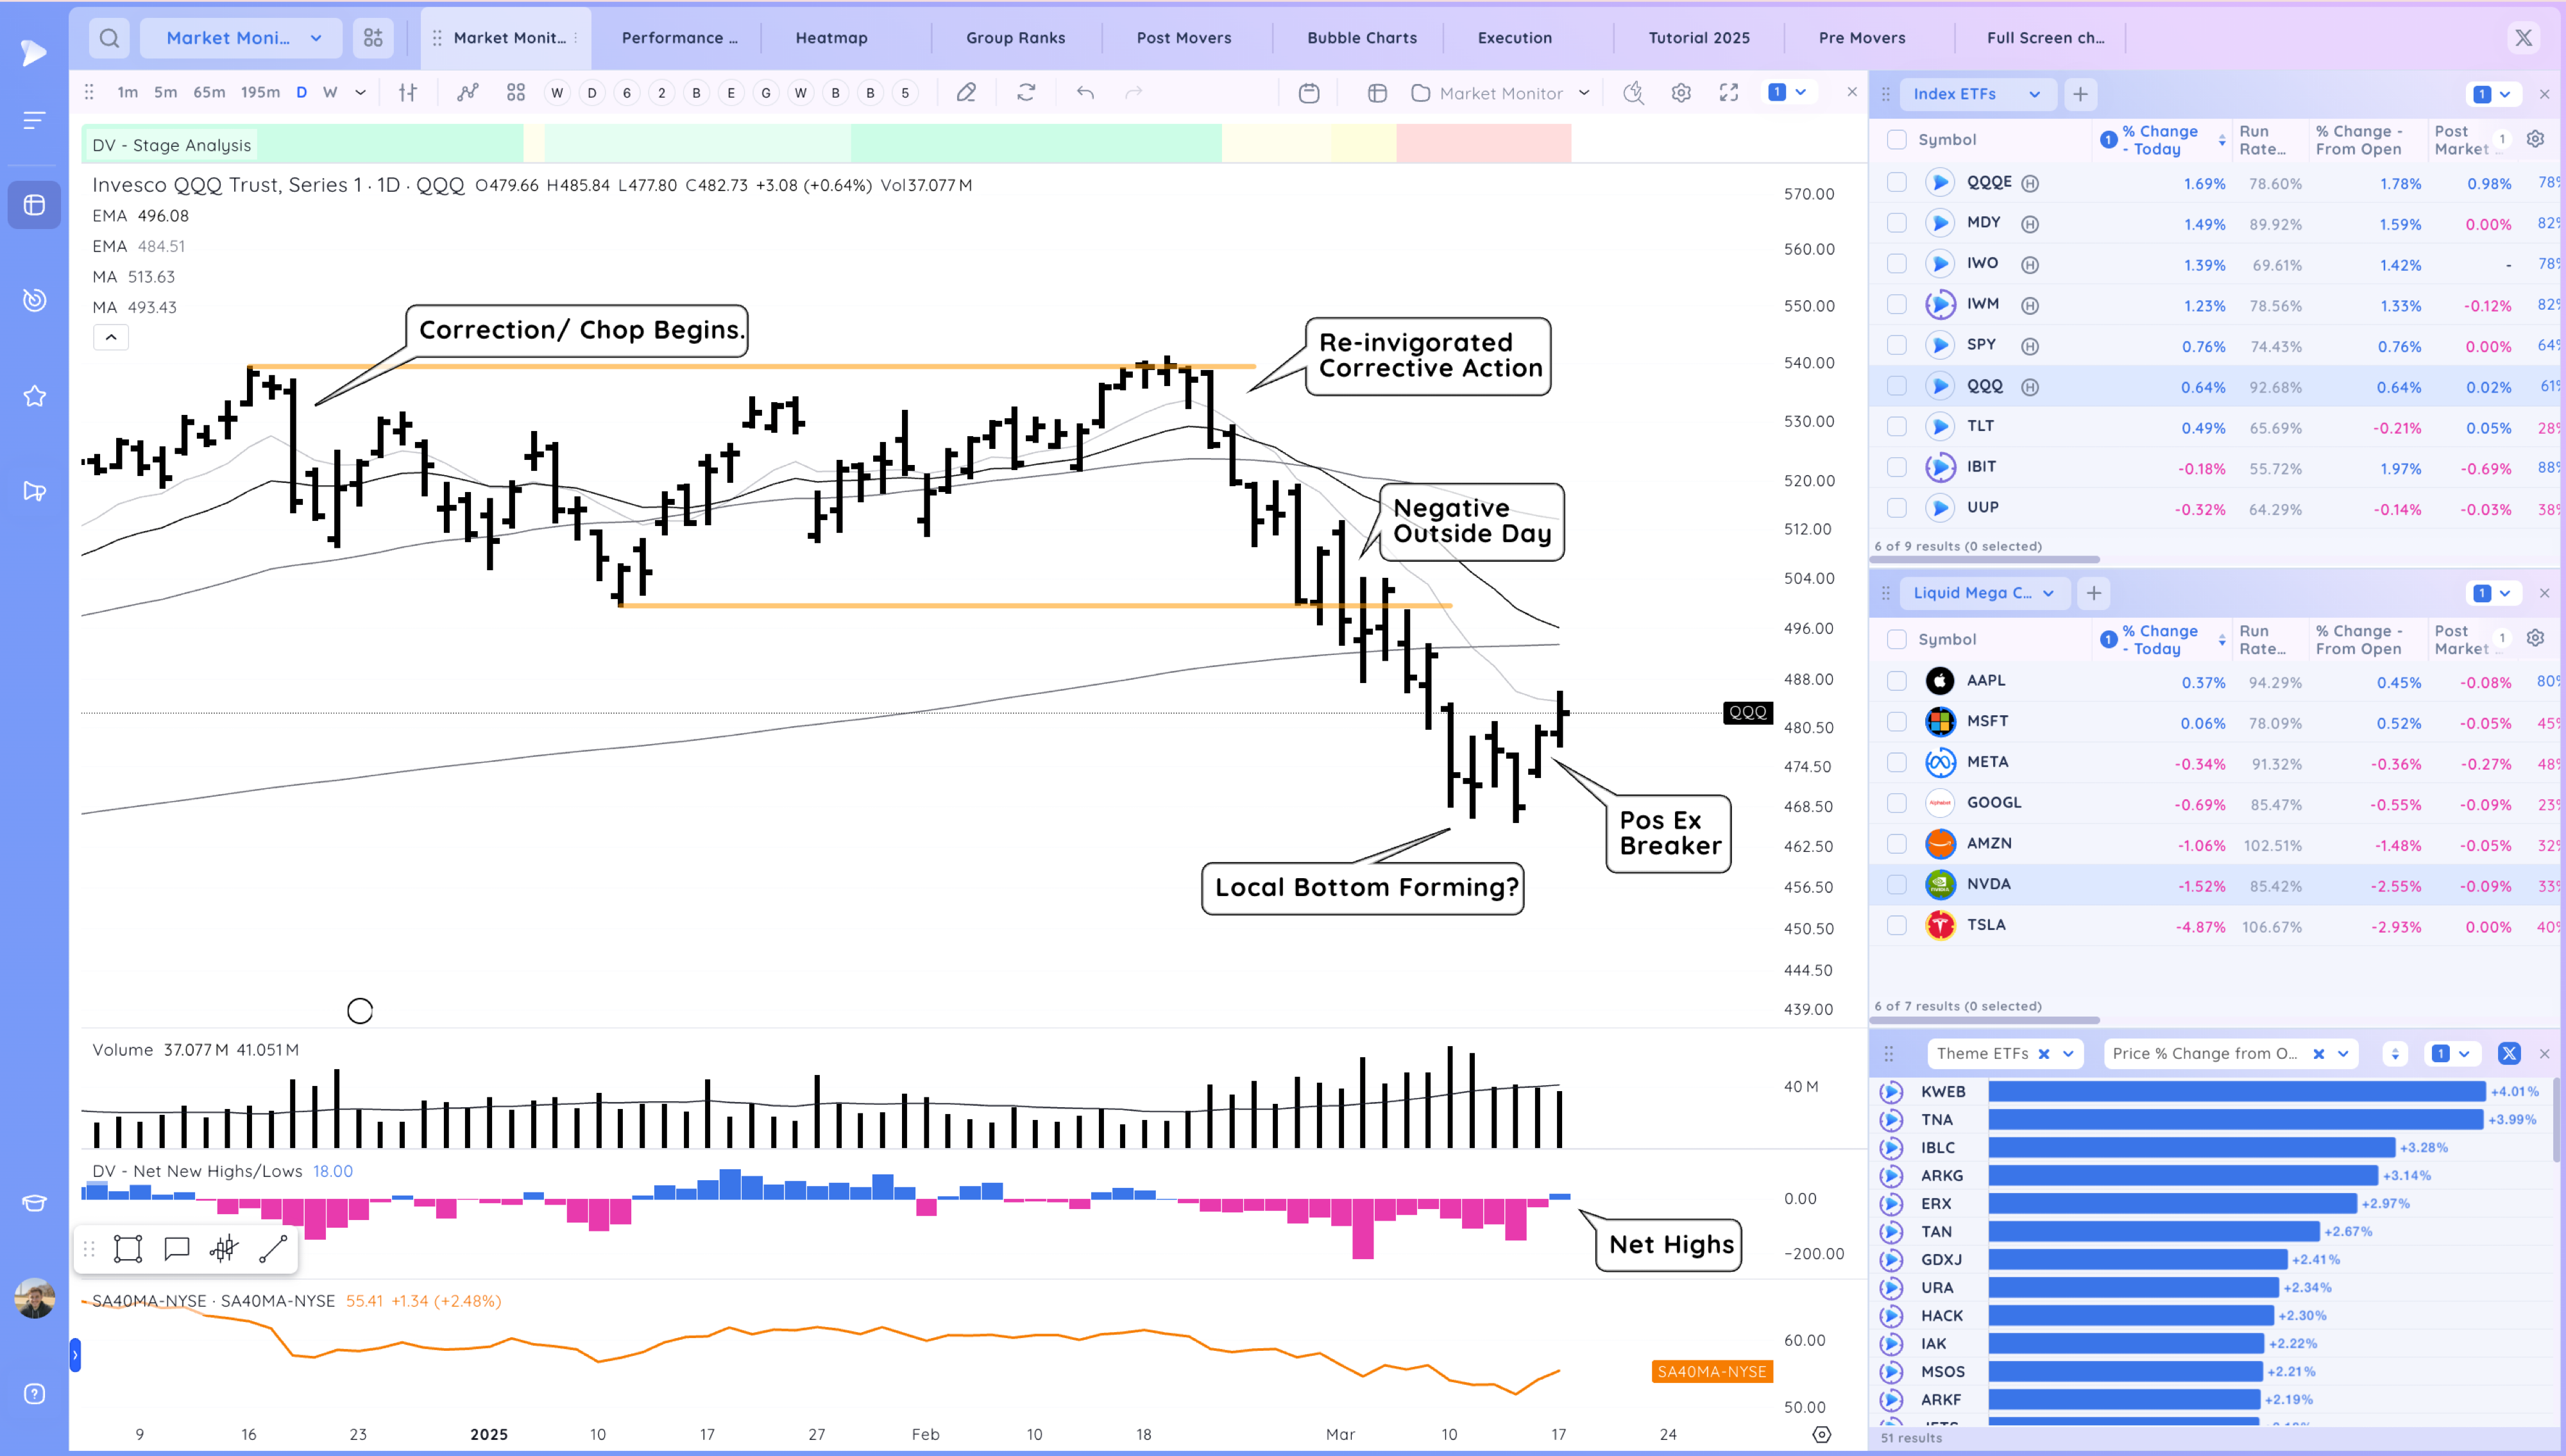The height and width of the screenshot is (1456, 2566).
Task: Click the KWEB play button
Action: coord(1890,1092)
